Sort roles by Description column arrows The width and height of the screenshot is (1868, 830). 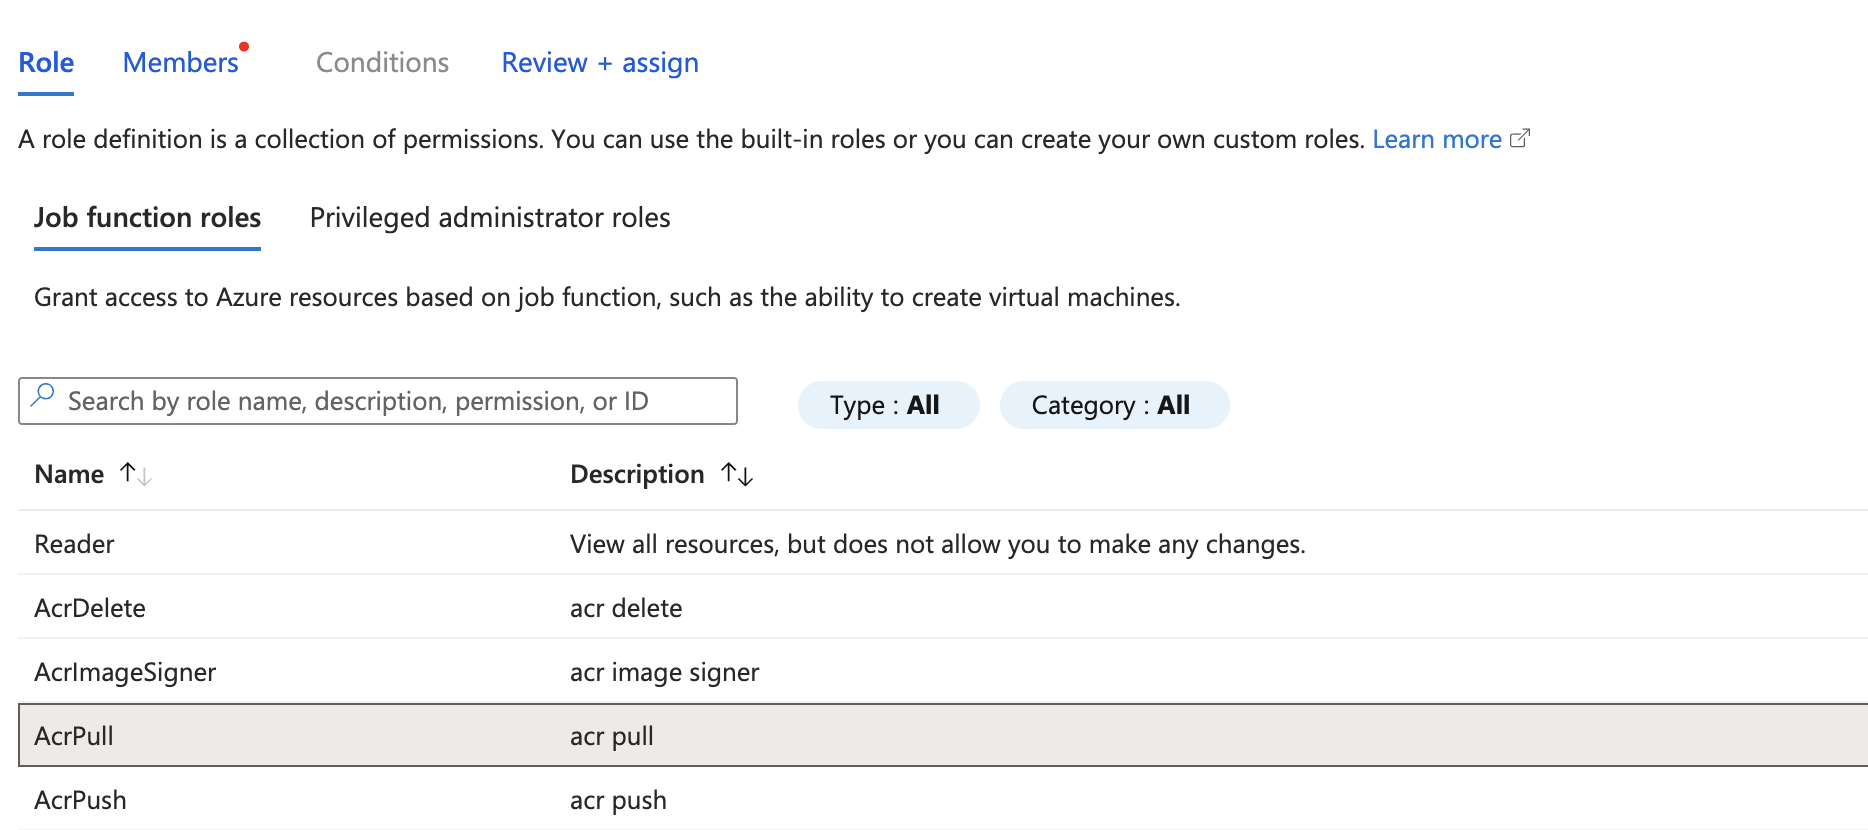[x=737, y=474]
